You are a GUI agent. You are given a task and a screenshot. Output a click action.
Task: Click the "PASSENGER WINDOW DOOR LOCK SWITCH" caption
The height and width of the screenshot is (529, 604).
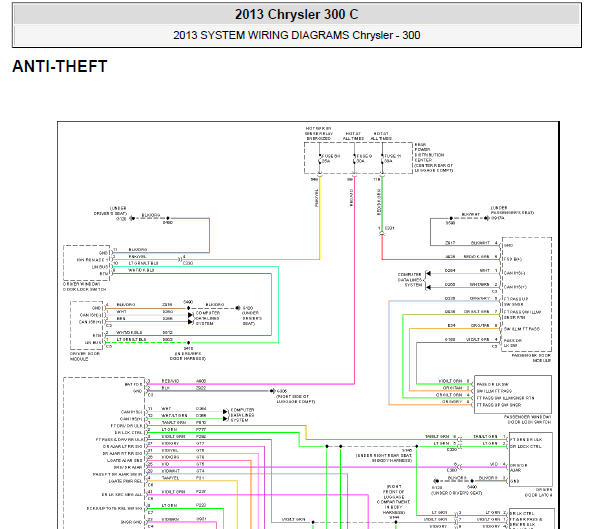(528, 420)
